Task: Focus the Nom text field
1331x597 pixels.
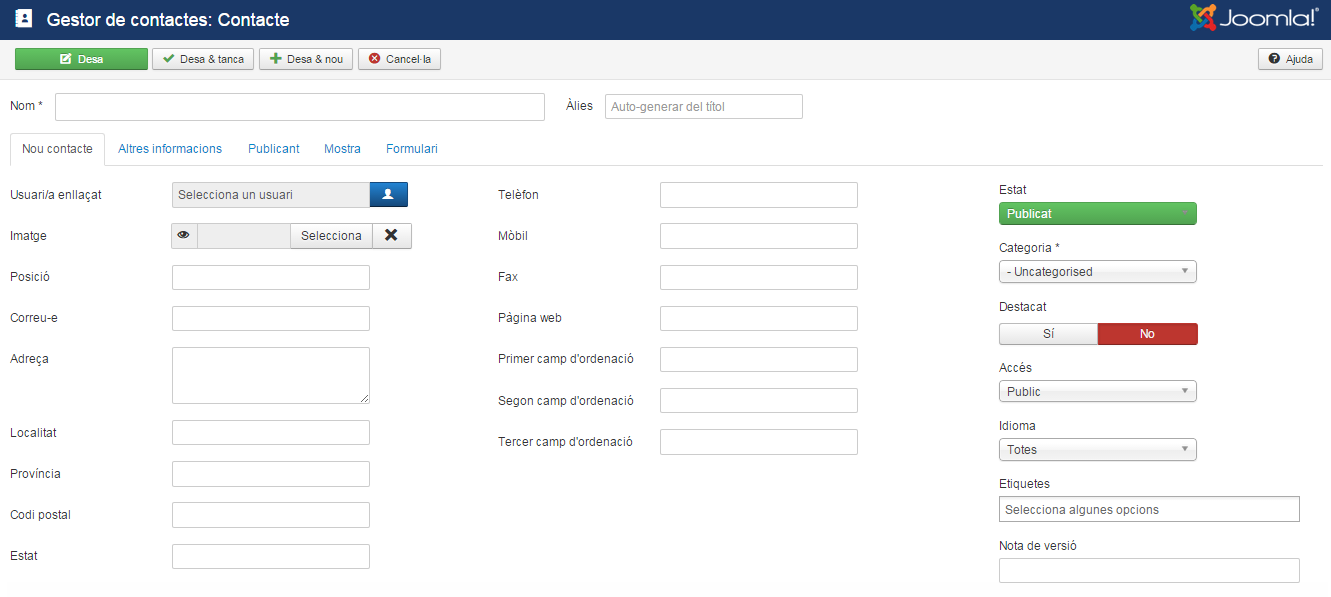Action: click(299, 107)
